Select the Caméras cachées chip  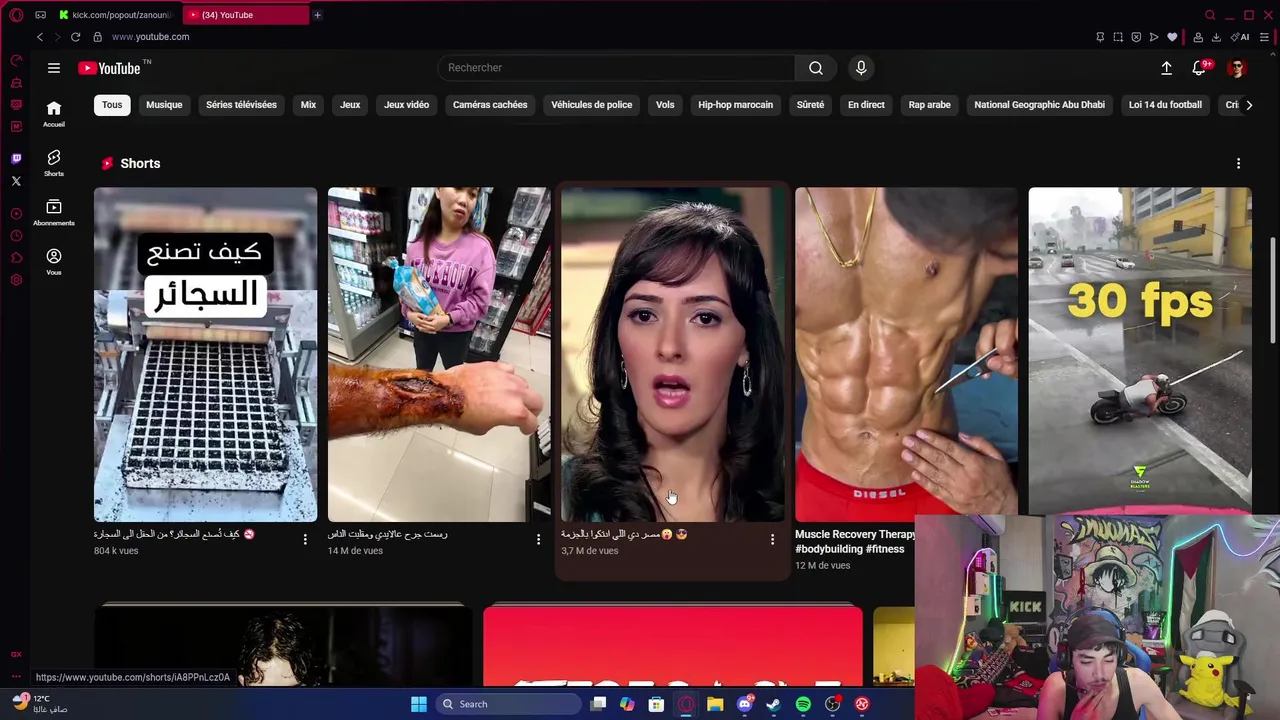(x=490, y=104)
